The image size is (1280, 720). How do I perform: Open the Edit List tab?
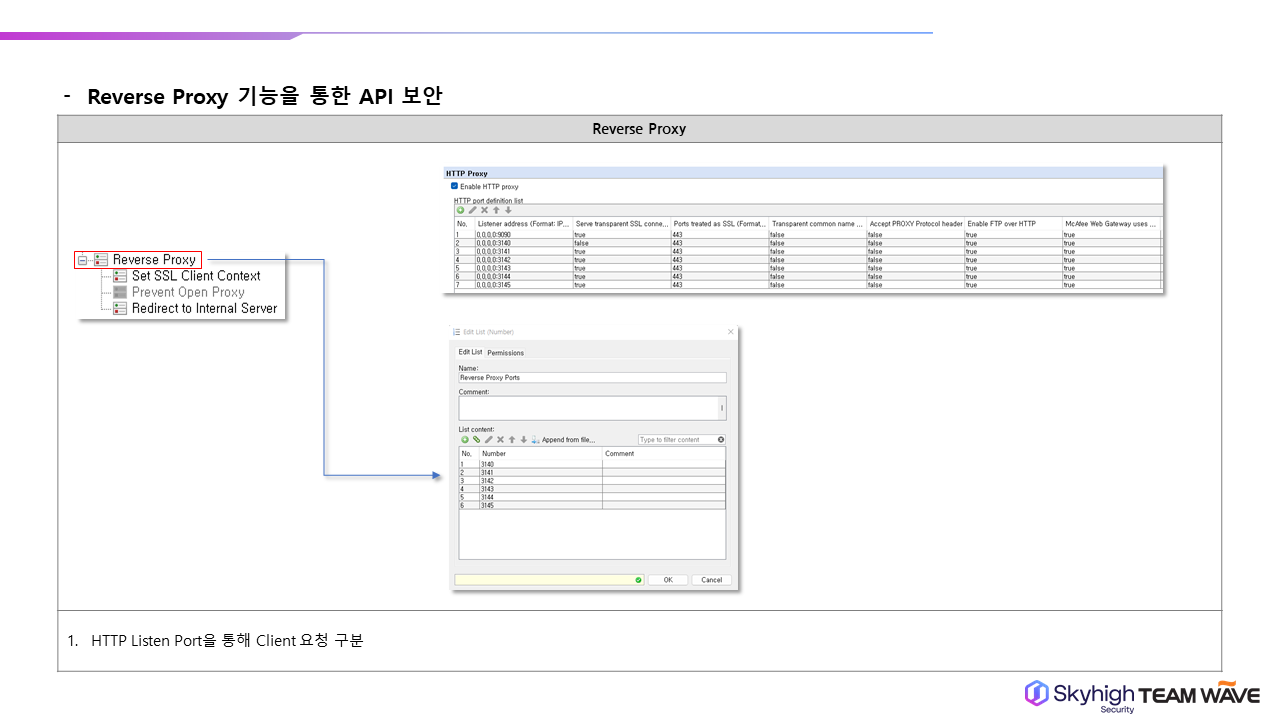[x=470, y=352]
